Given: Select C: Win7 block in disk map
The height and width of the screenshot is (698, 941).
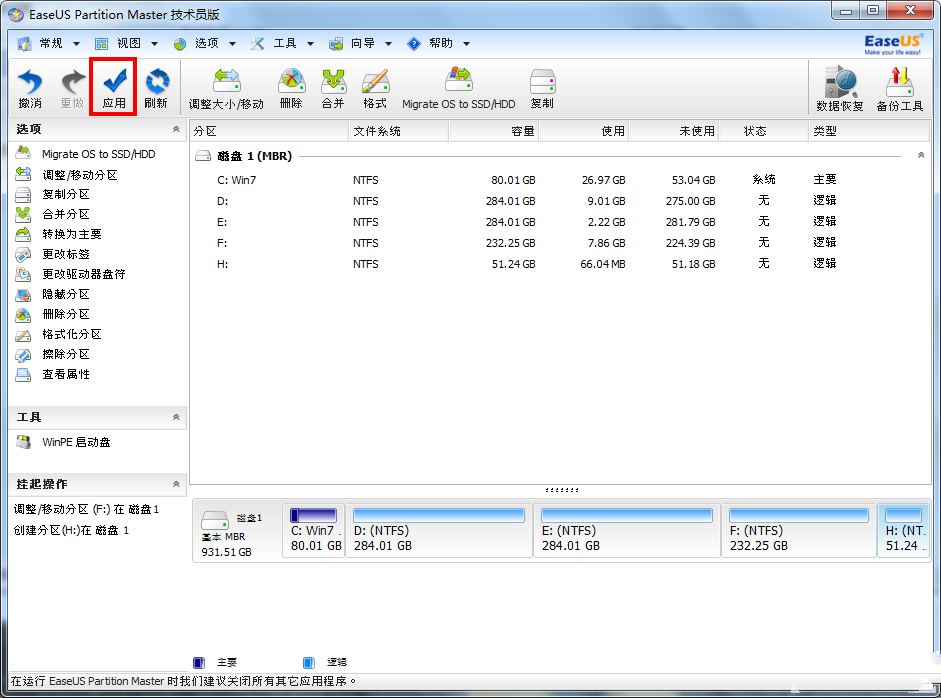Looking at the screenshot, I should pos(314,531).
